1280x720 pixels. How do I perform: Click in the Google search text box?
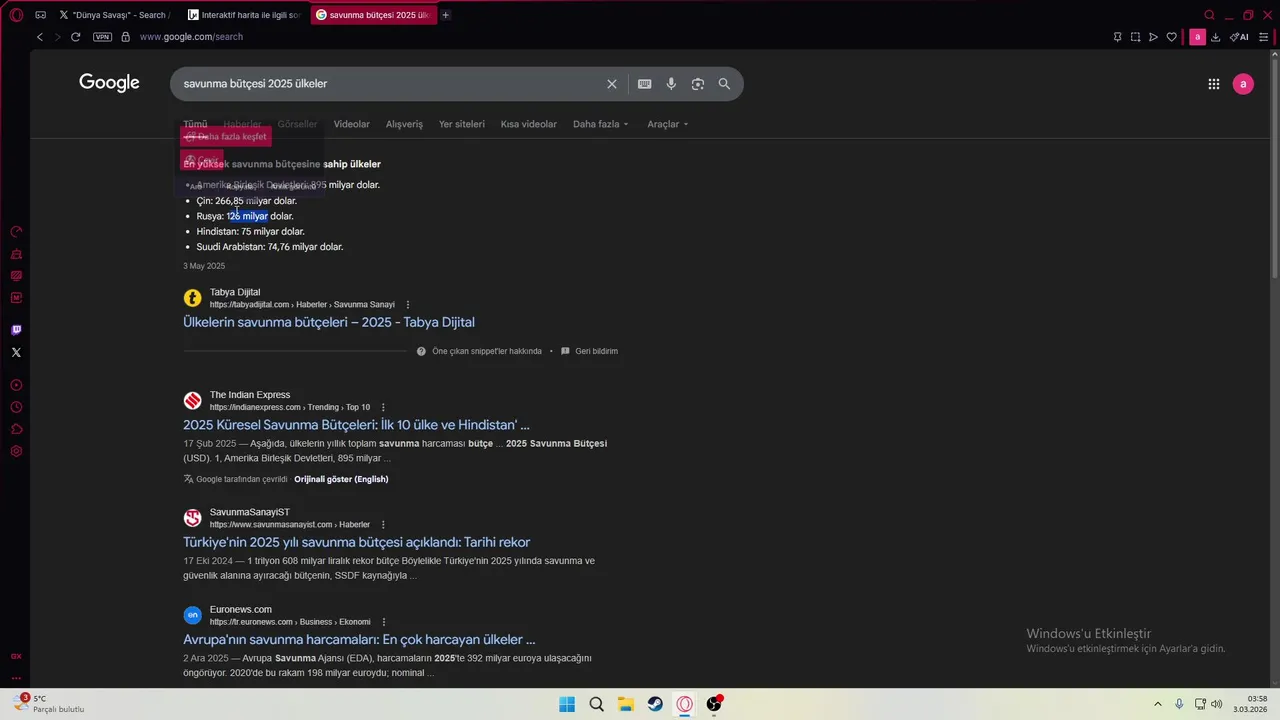coord(390,84)
